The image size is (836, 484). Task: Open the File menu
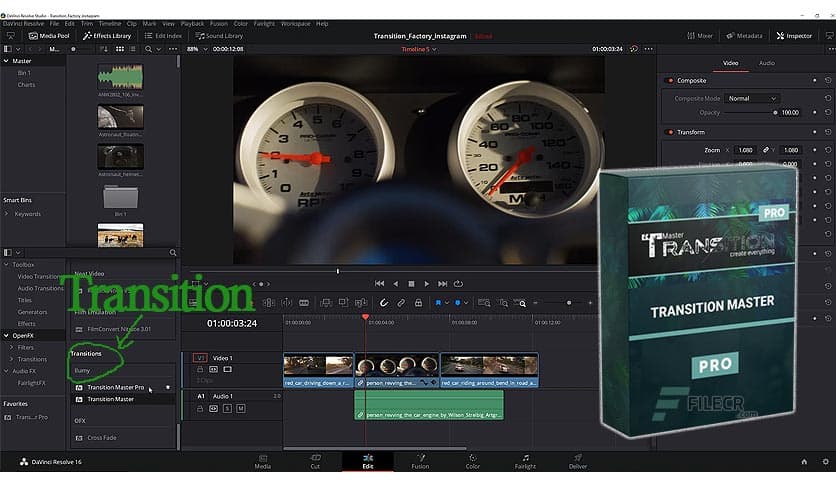pyautogui.click(x=54, y=23)
